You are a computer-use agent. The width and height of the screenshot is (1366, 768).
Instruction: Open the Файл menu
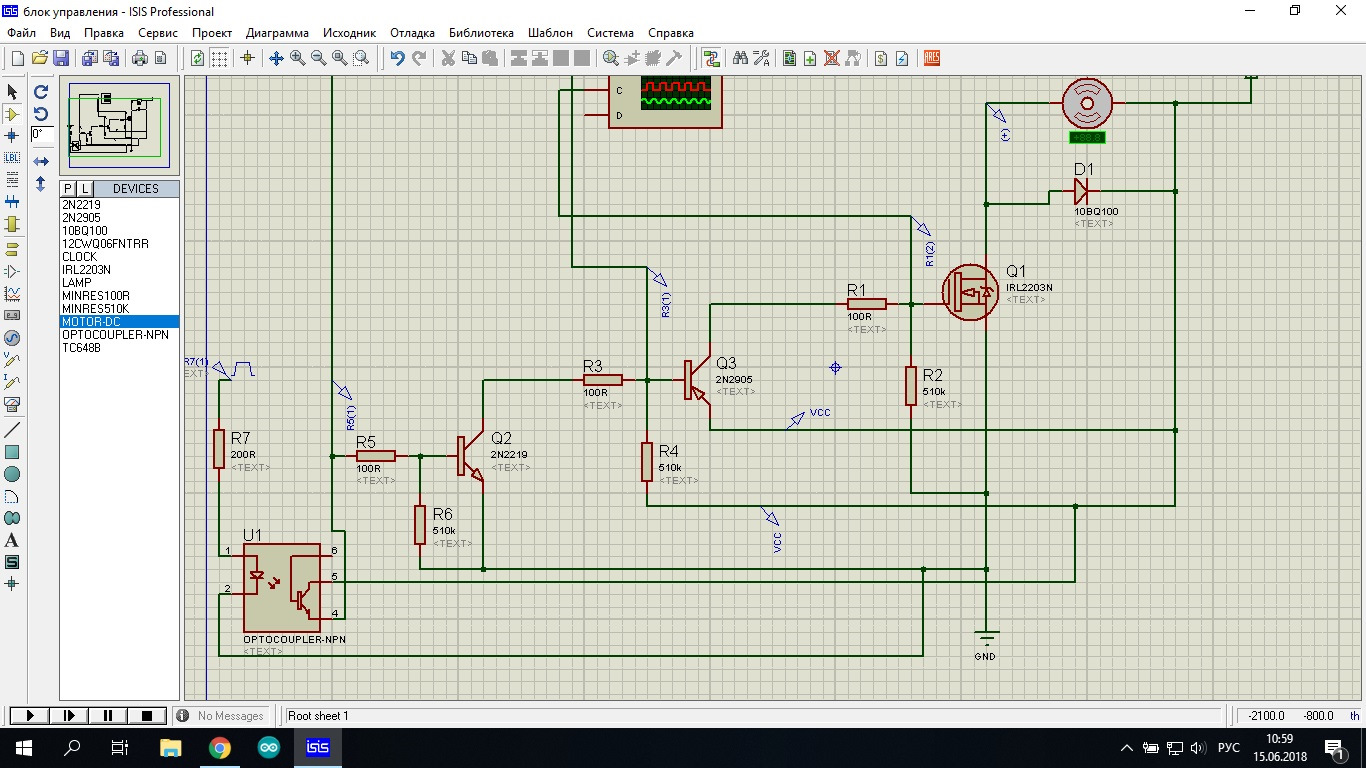tap(21, 33)
